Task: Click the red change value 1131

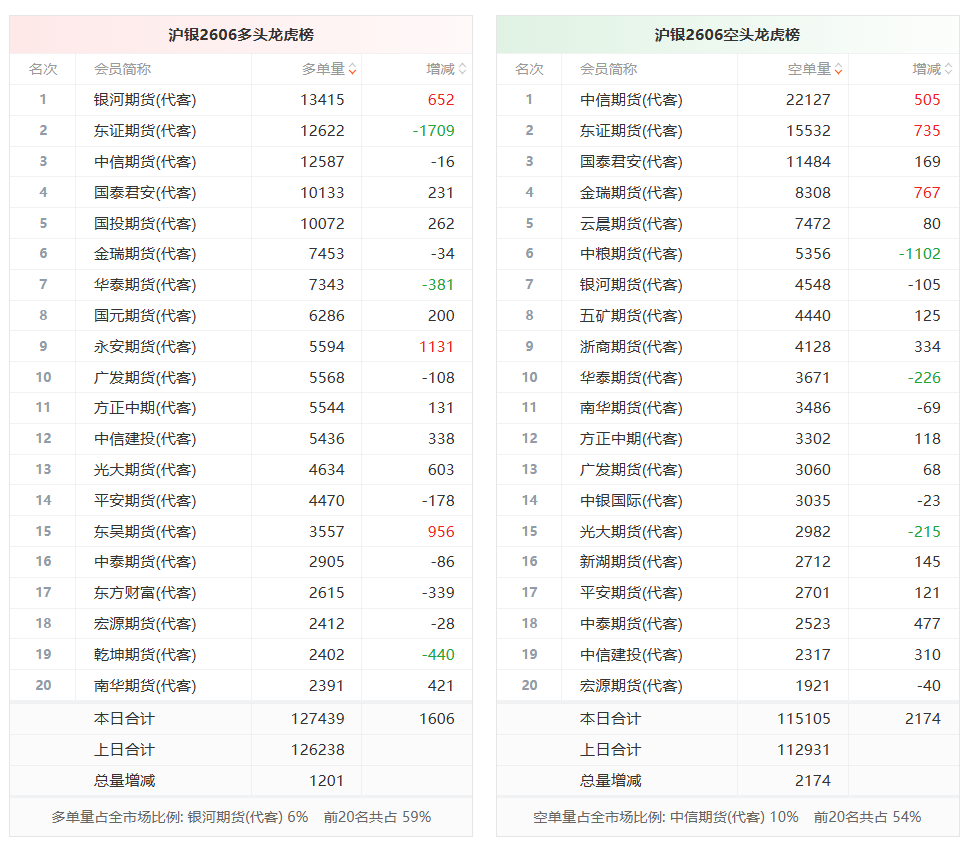Action: 436,346
